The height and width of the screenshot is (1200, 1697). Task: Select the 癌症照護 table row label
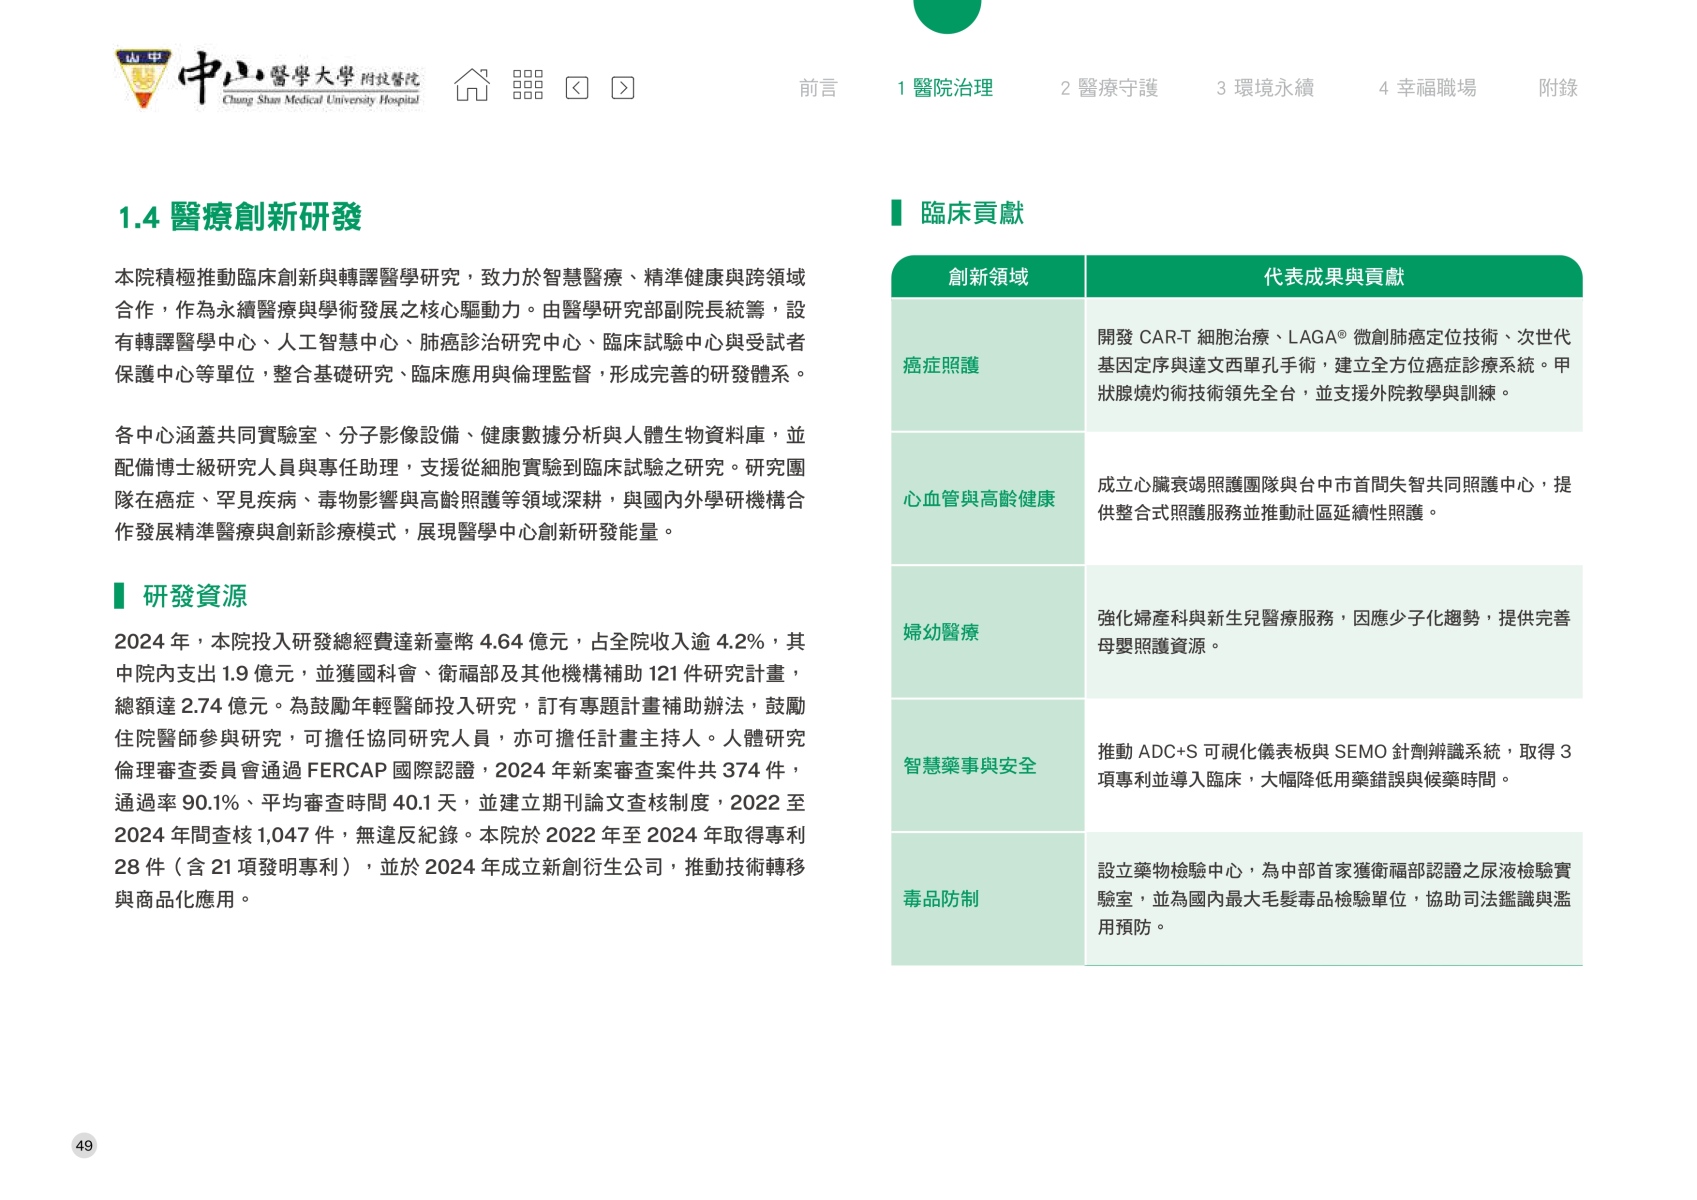[x=940, y=366]
